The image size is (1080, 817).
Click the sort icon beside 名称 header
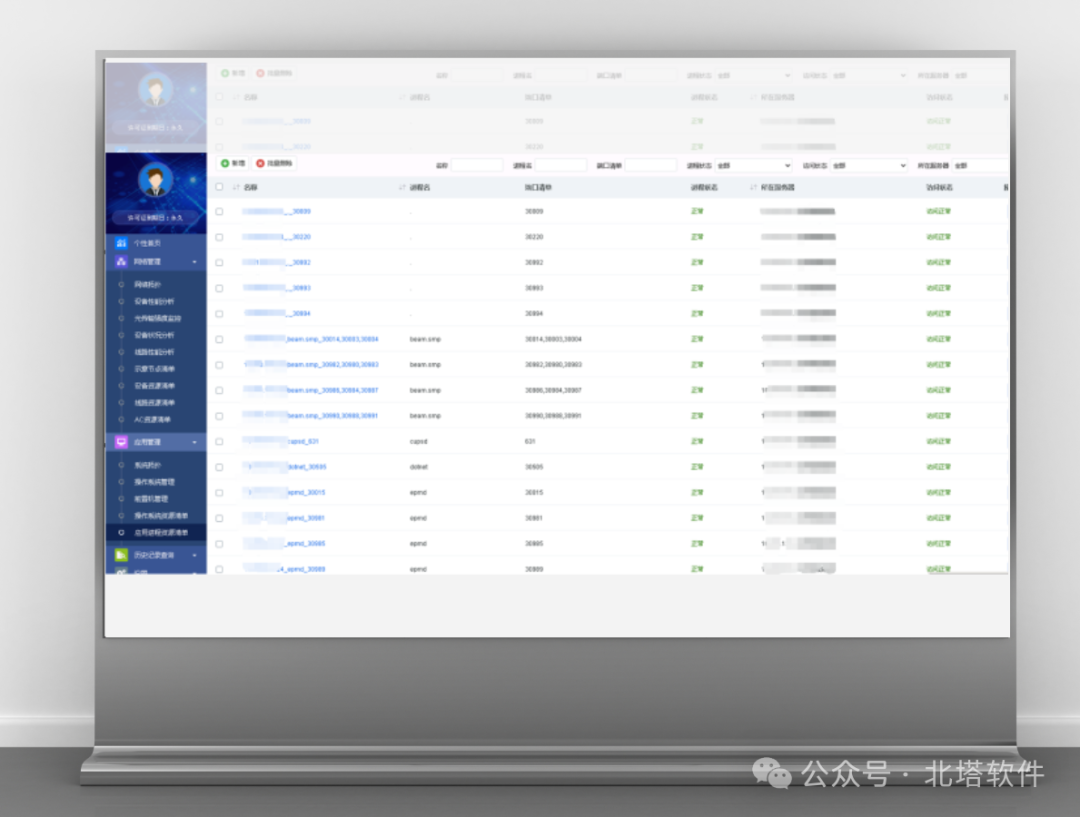click(236, 187)
